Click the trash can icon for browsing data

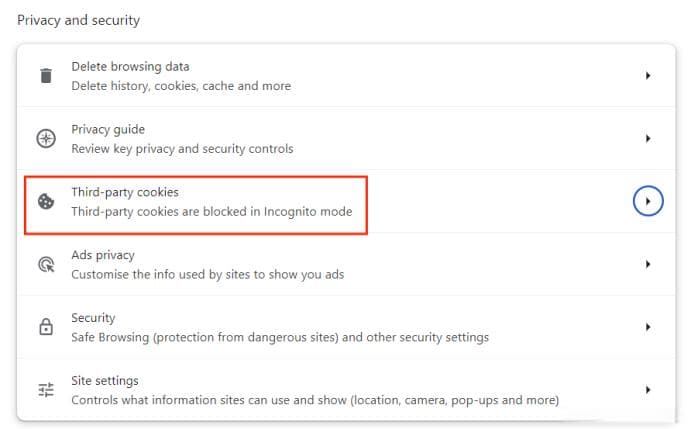pos(46,75)
